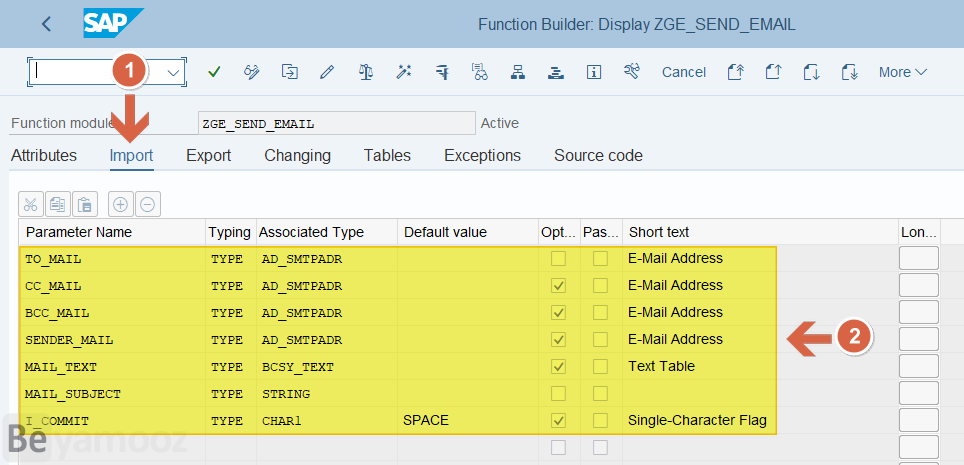Switch to the Tables tab
This screenshot has height=465, width=964.
pos(387,156)
